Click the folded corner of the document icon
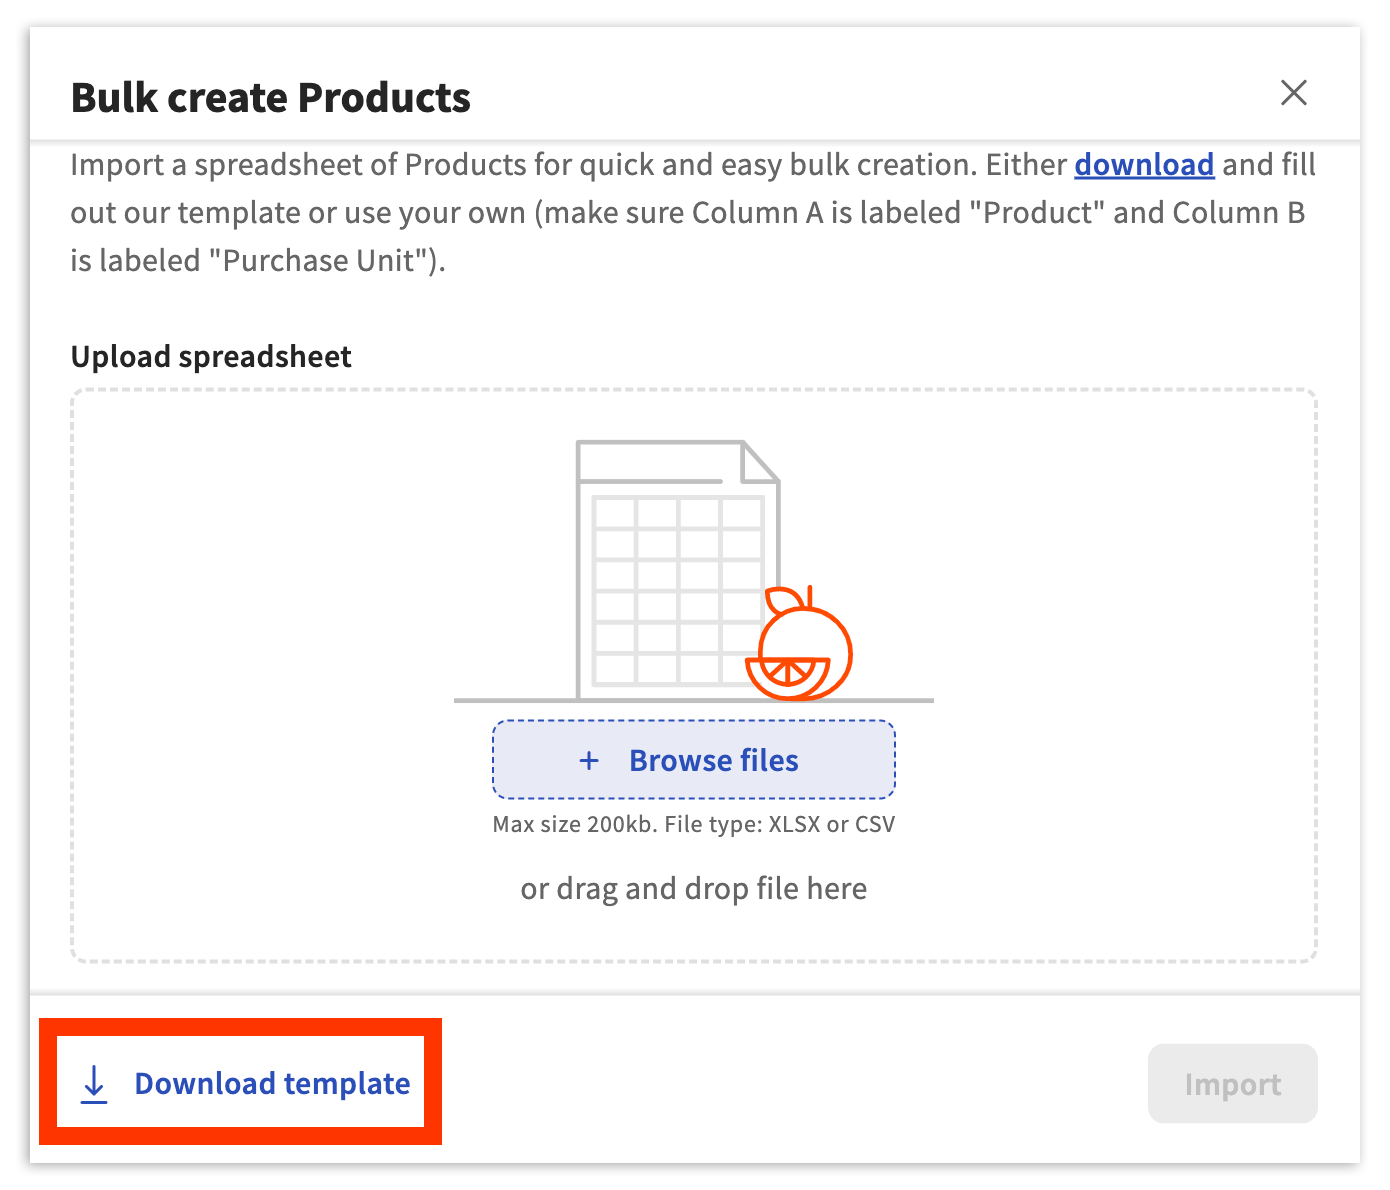Screen dimensions: 1390x1190 (757, 465)
